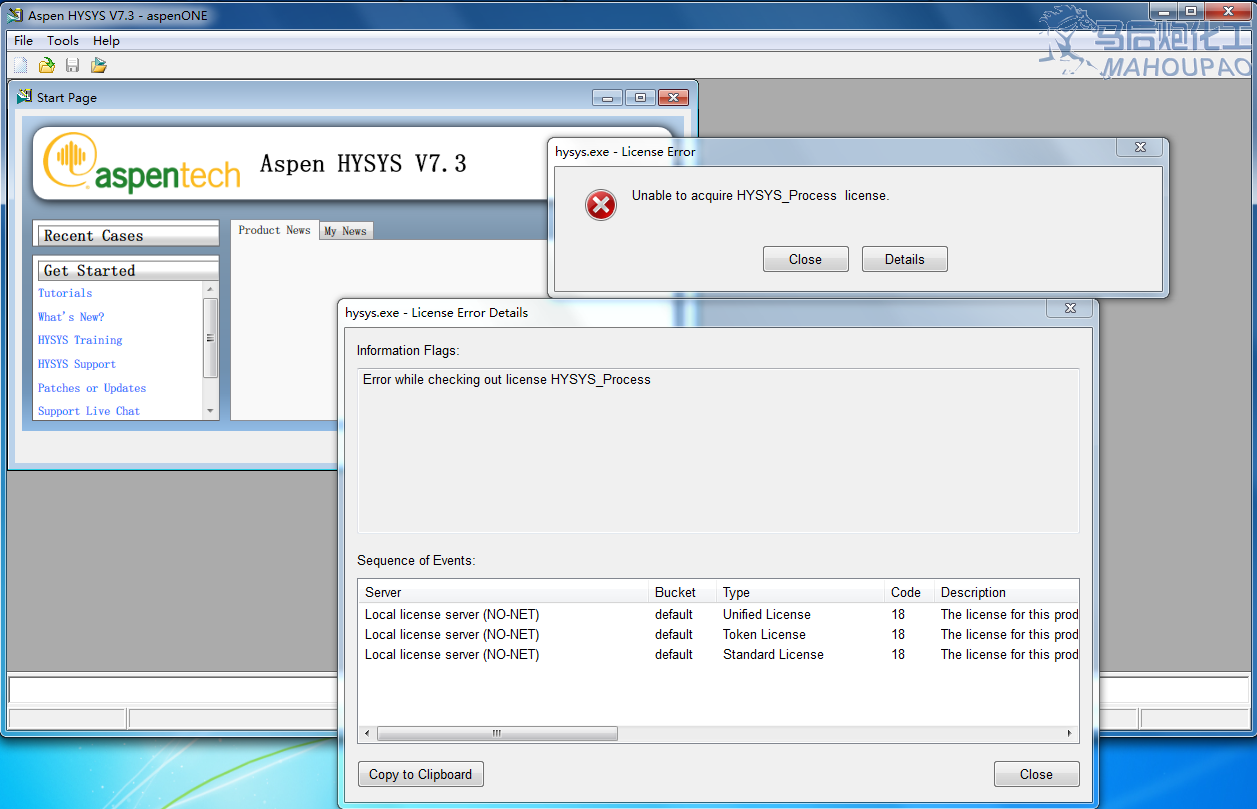Image resolution: width=1257 pixels, height=809 pixels.
Task: Sort events by the Code column header
Action: coord(908,592)
